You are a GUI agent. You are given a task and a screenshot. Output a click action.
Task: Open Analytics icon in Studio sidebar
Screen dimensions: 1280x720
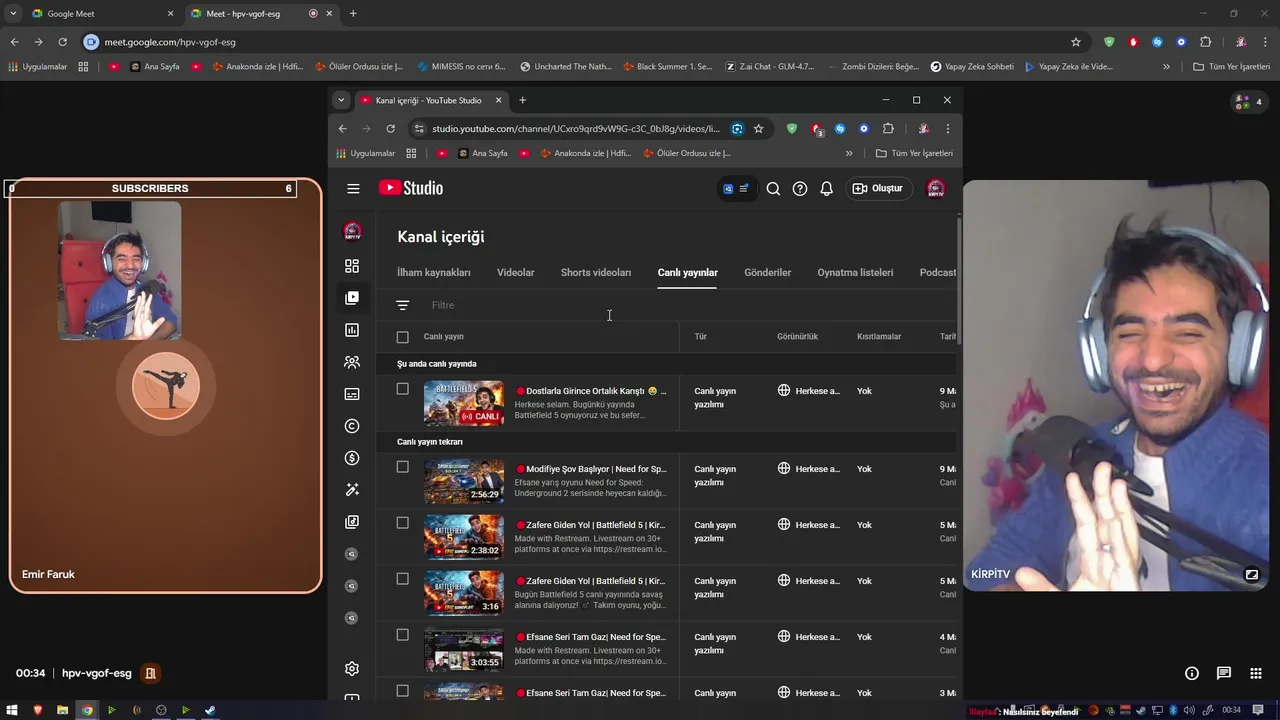coord(352,330)
